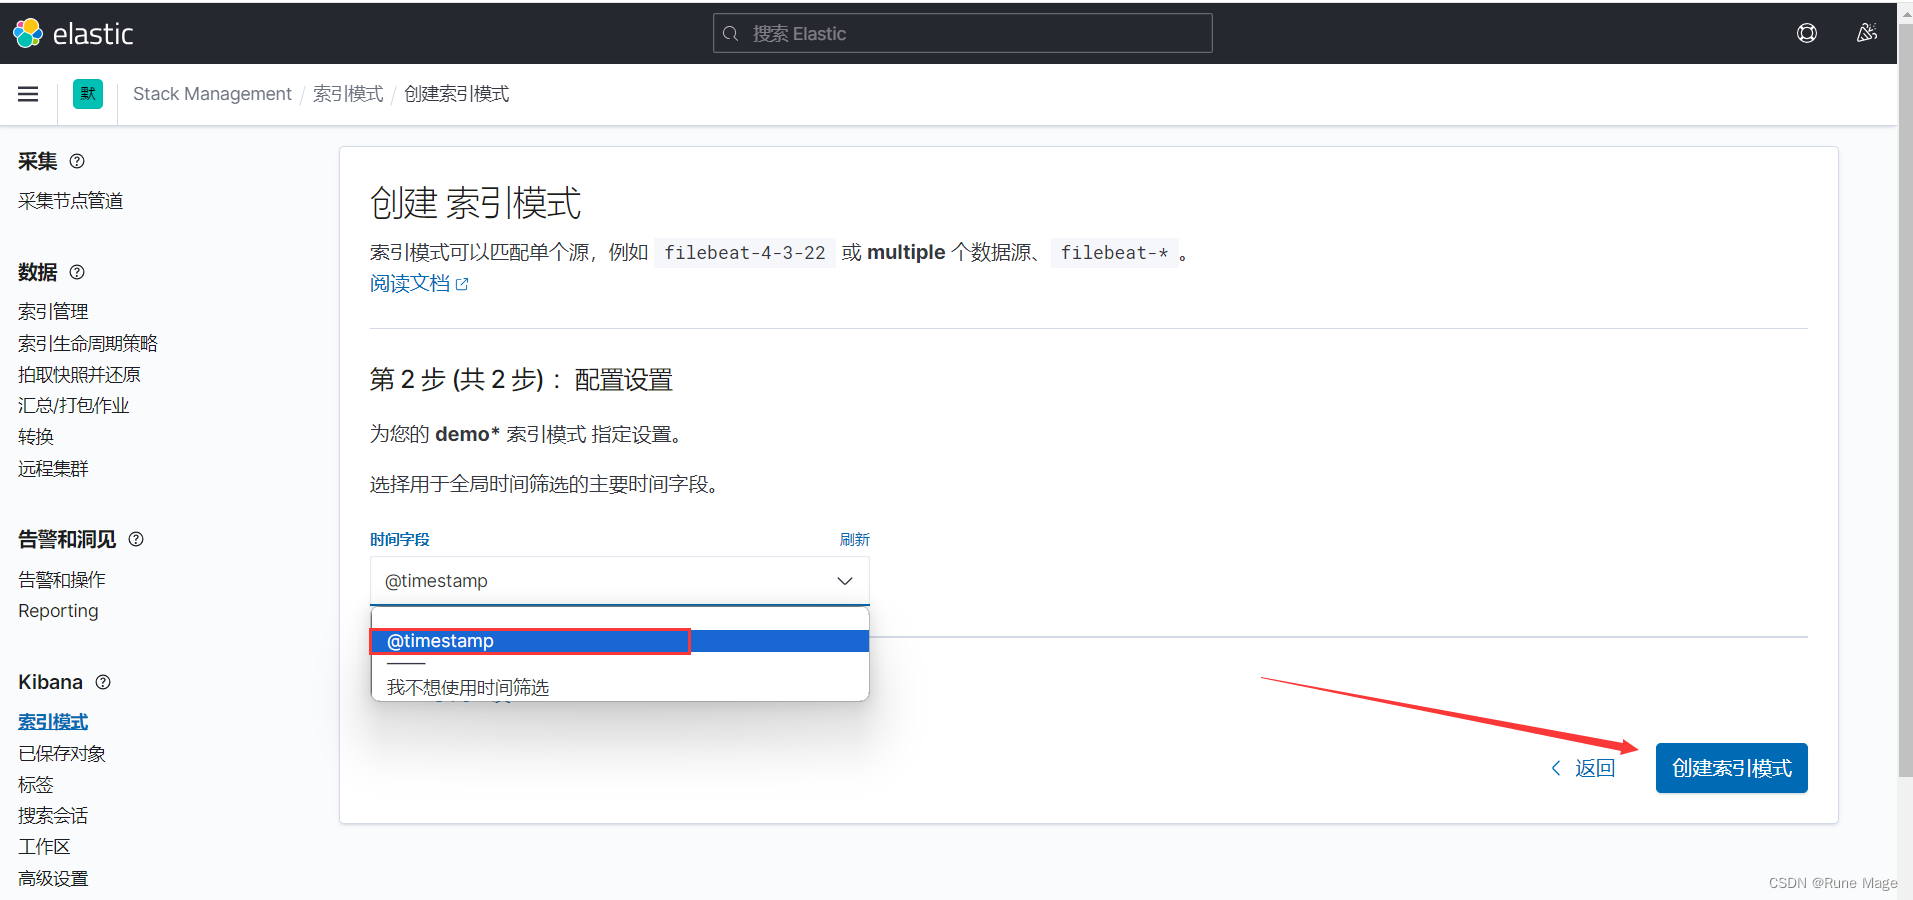Image resolution: width=1913 pixels, height=900 pixels.
Task: Click the 创建索引模式 button
Action: pyautogui.click(x=1731, y=768)
